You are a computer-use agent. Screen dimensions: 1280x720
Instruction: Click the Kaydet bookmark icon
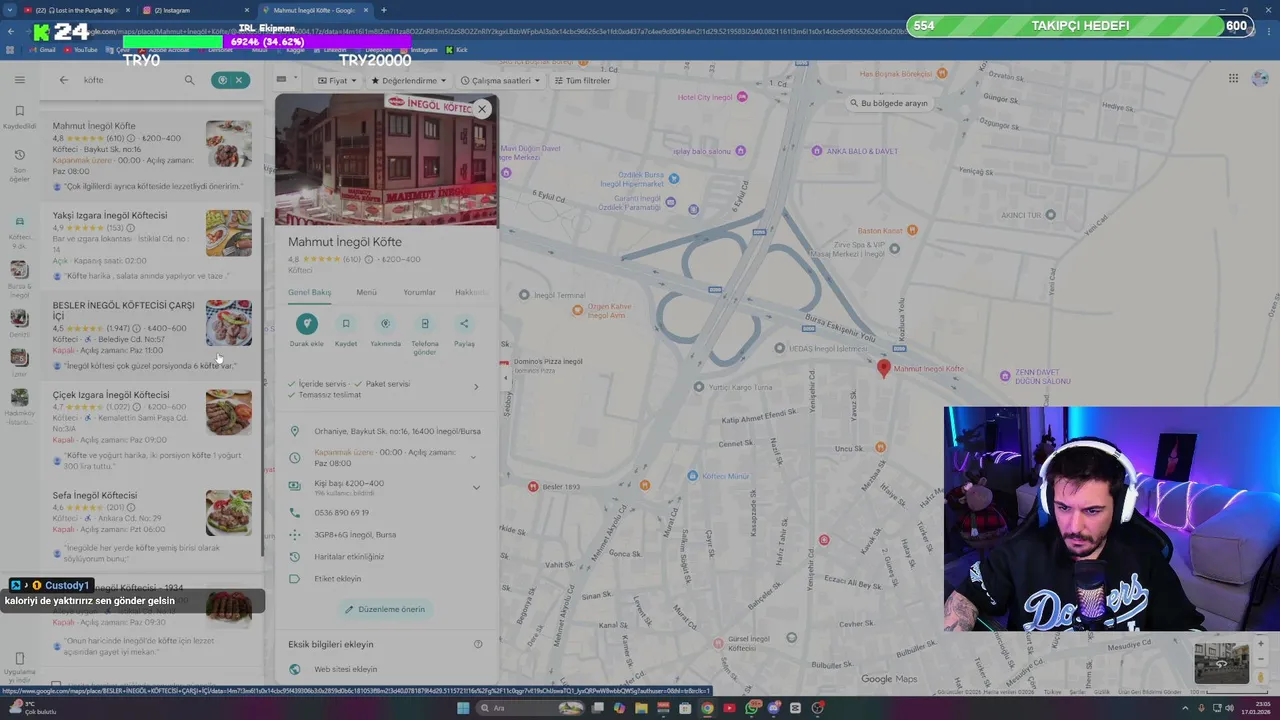click(x=346, y=323)
